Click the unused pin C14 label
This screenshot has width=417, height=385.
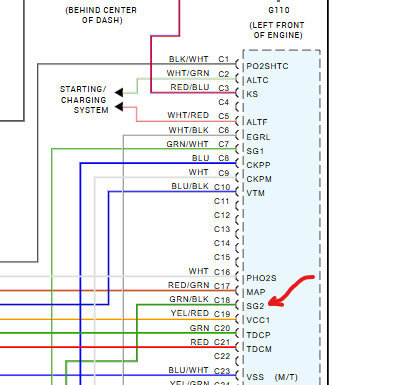coord(222,243)
